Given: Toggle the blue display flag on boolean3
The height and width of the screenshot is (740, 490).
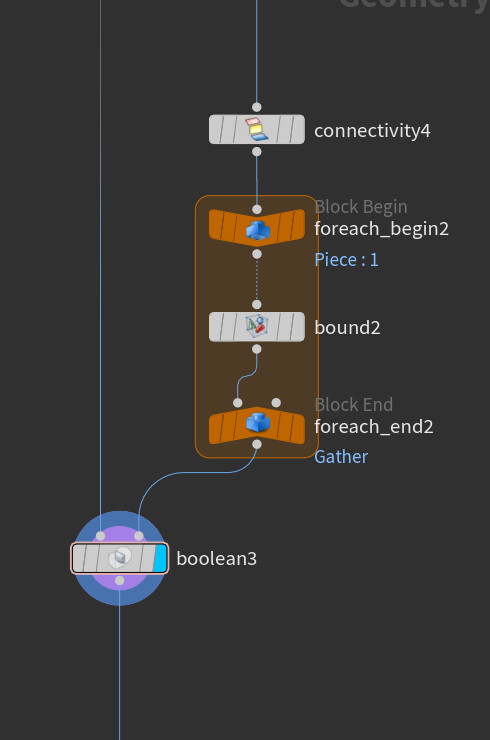Looking at the screenshot, I should tap(161, 558).
